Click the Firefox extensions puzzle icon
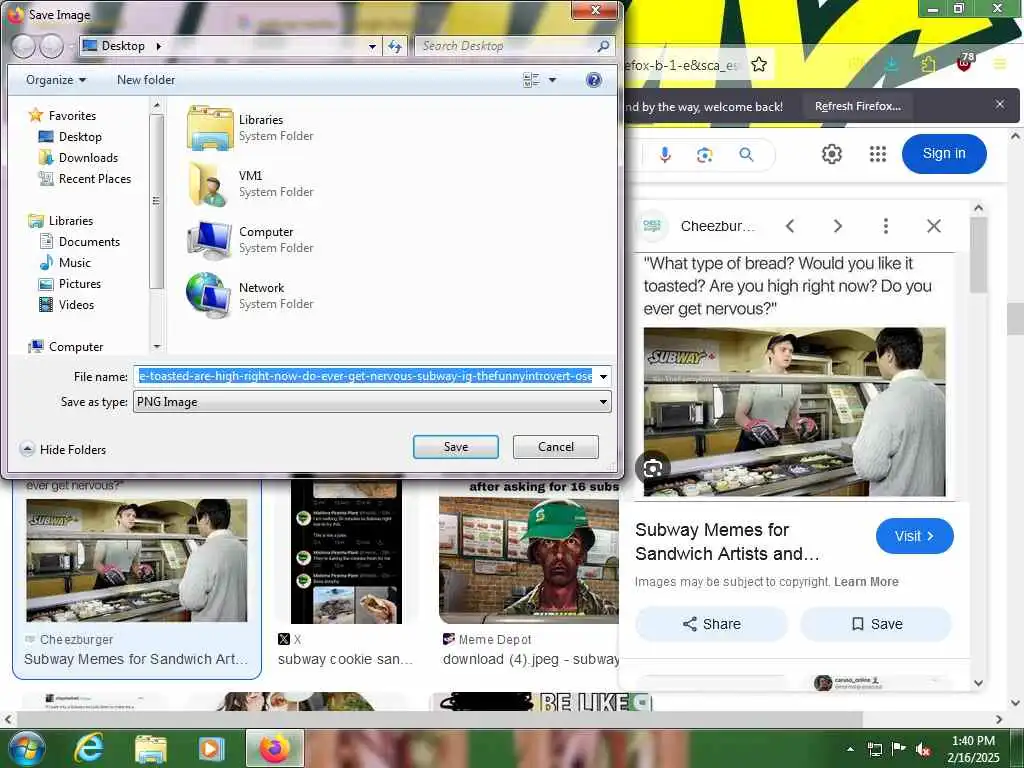Screen dimensions: 1024x768 click(928, 64)
